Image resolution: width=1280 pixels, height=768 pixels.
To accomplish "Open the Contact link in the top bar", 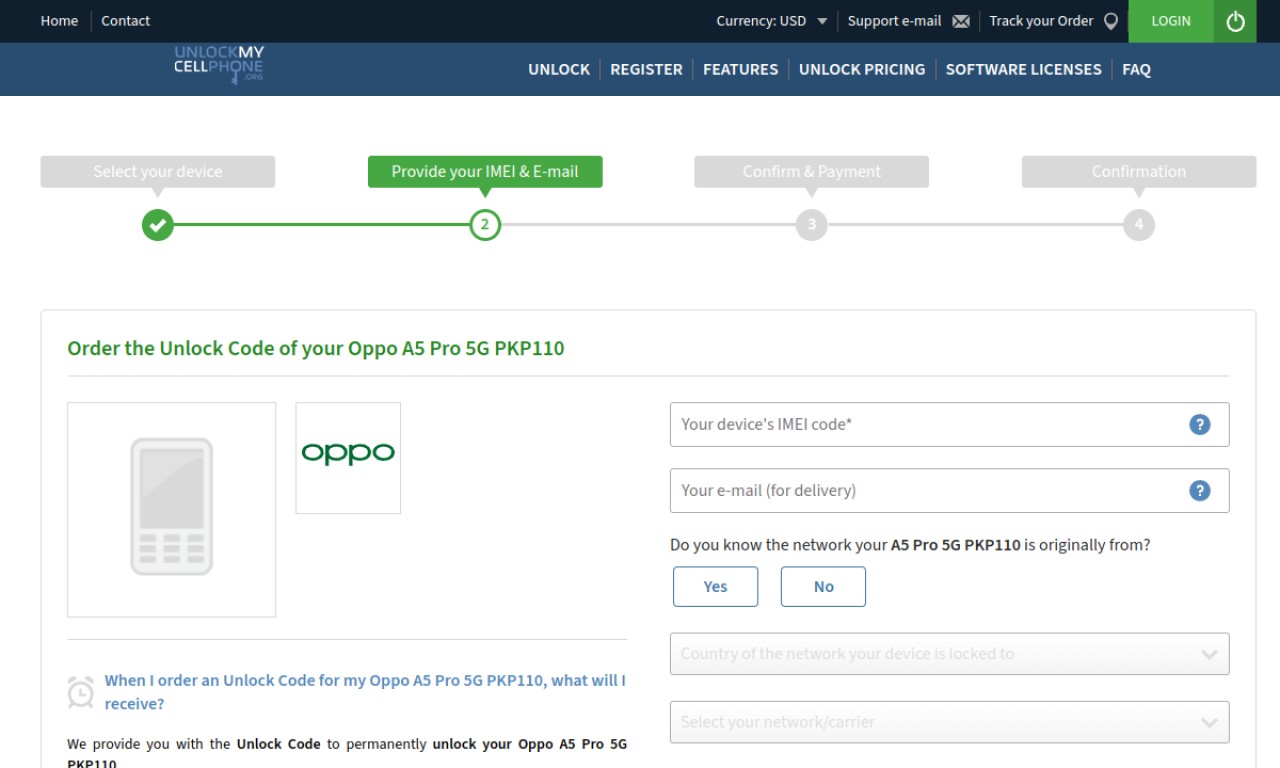I will 126,21.
